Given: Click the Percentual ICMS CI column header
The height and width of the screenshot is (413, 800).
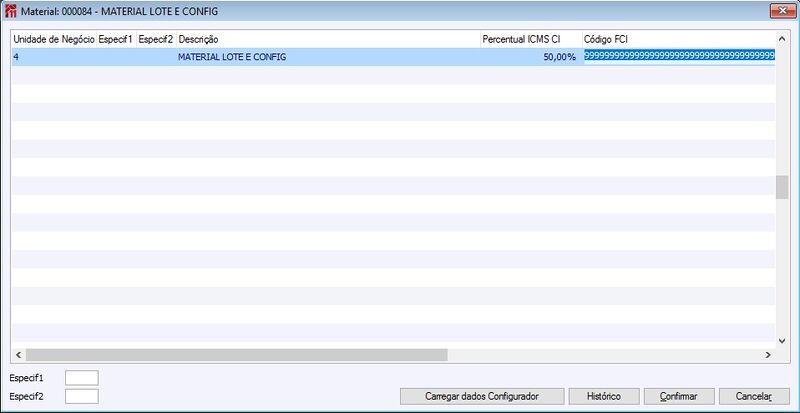Looking at the screenshot, I should coord(531,39).
